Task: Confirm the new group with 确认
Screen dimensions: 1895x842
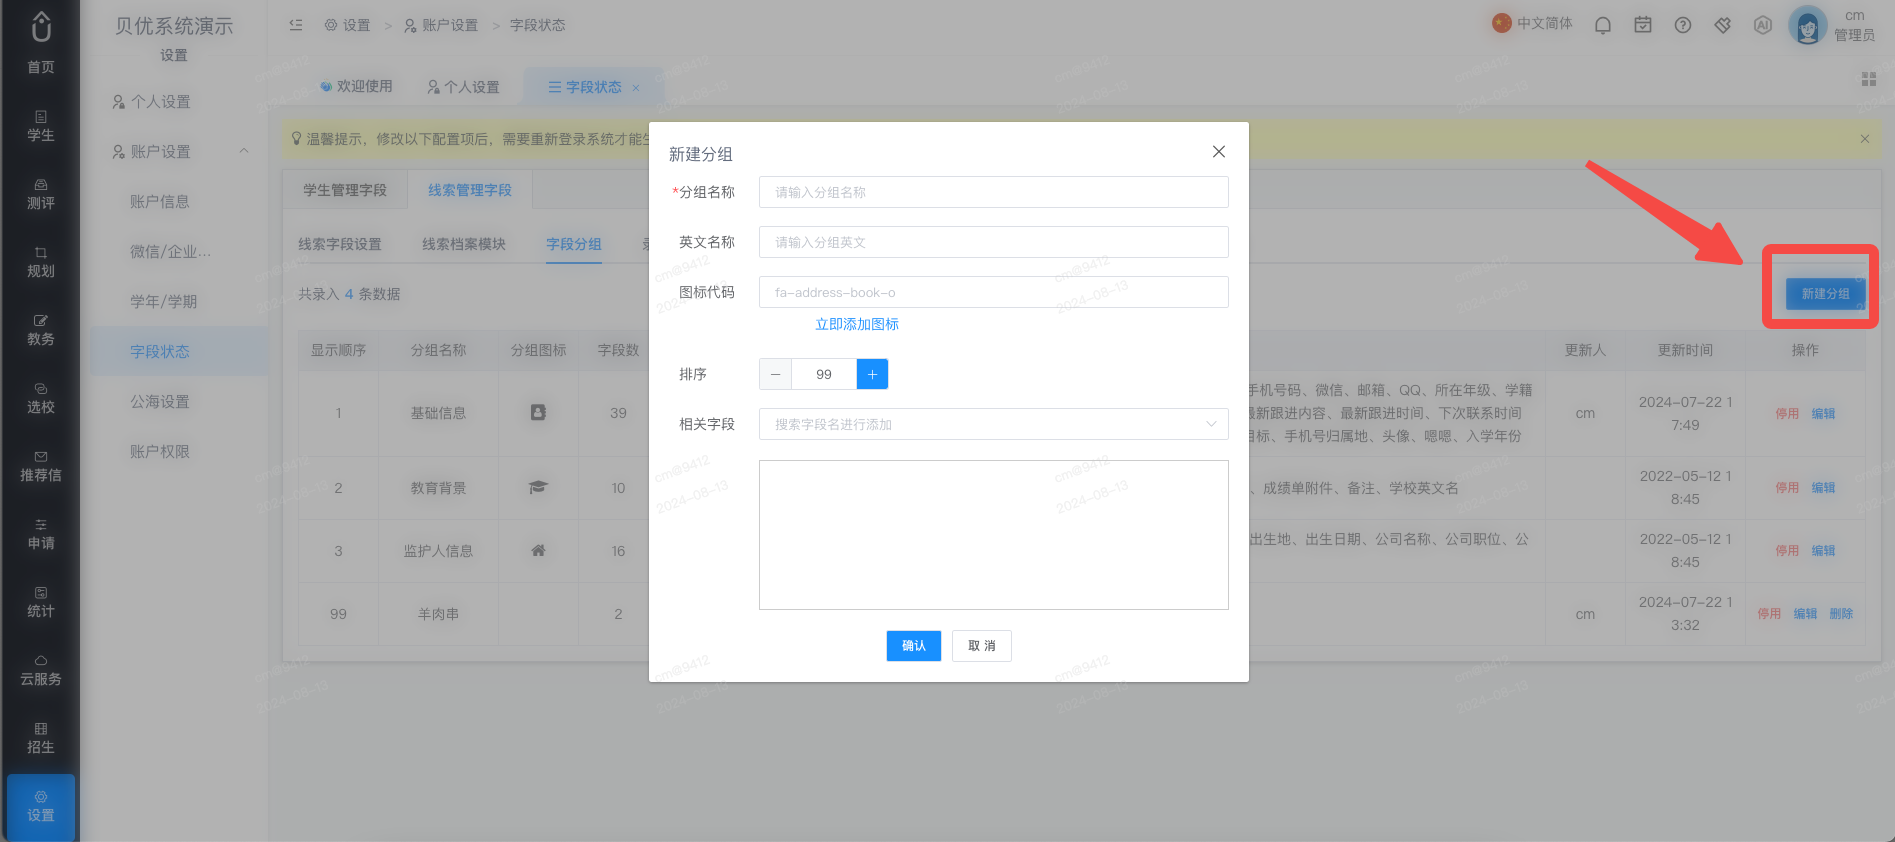Action: pyautogui.click(x=913, y=646)
